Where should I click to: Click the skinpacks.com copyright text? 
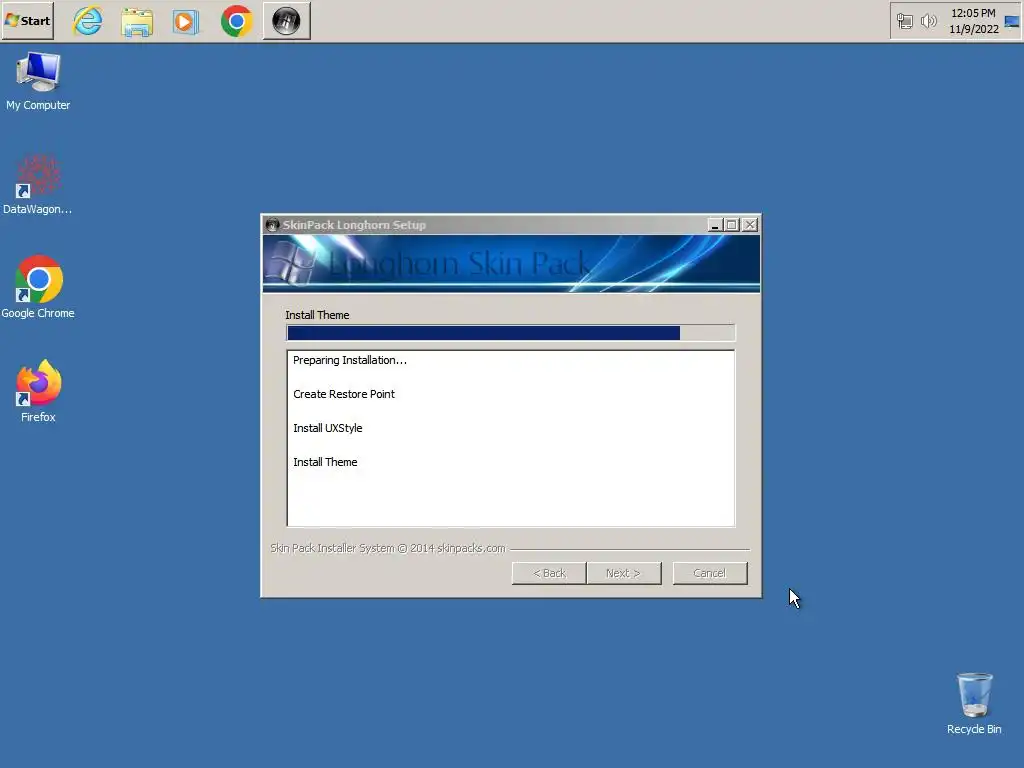coord(388,549)
